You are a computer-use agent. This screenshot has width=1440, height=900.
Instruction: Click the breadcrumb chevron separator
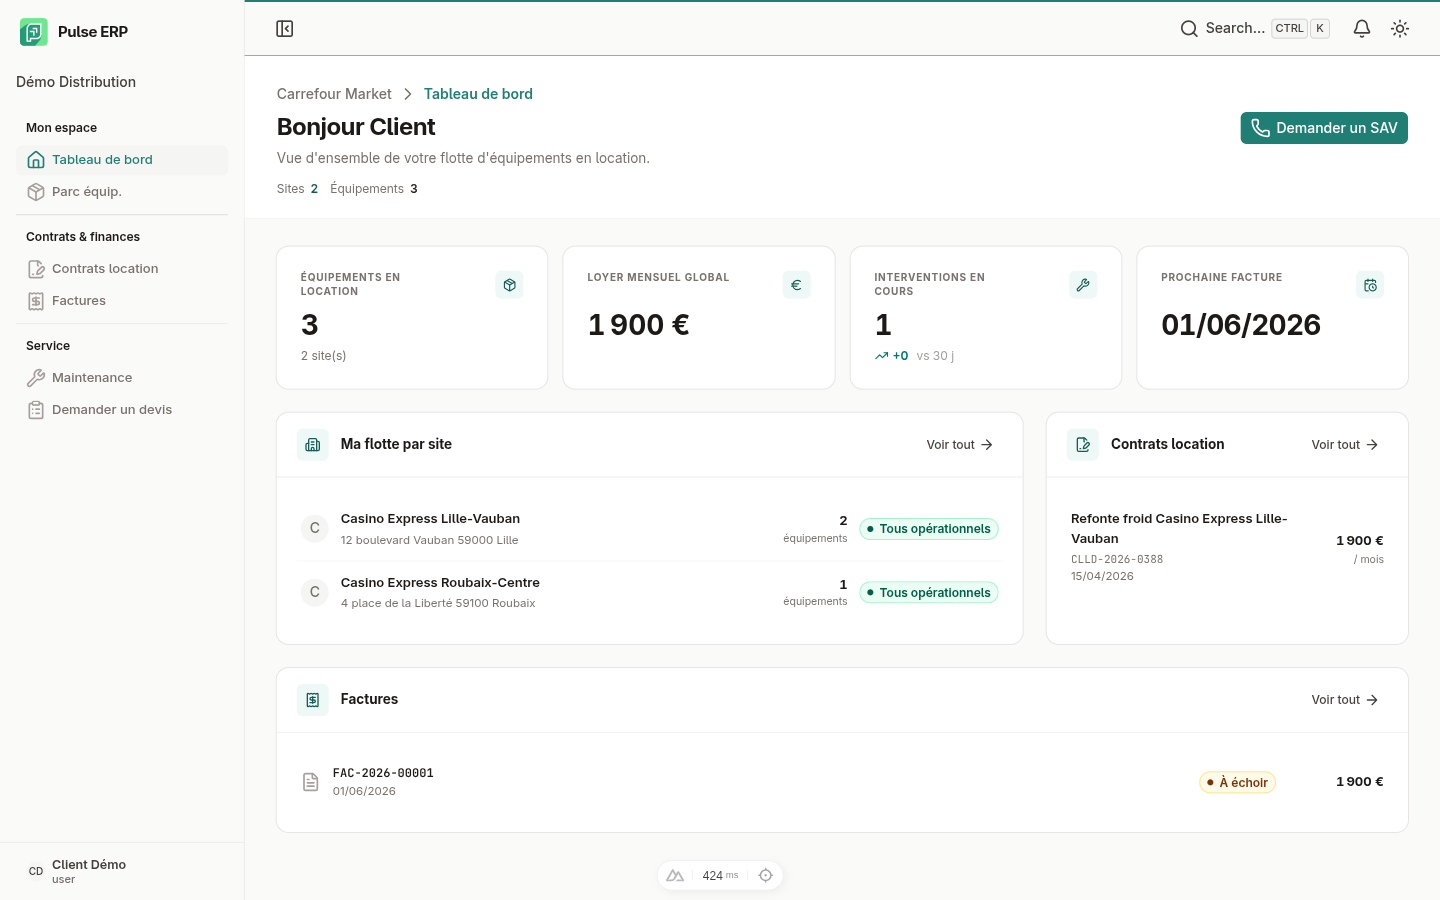click(x=408, y=94)
